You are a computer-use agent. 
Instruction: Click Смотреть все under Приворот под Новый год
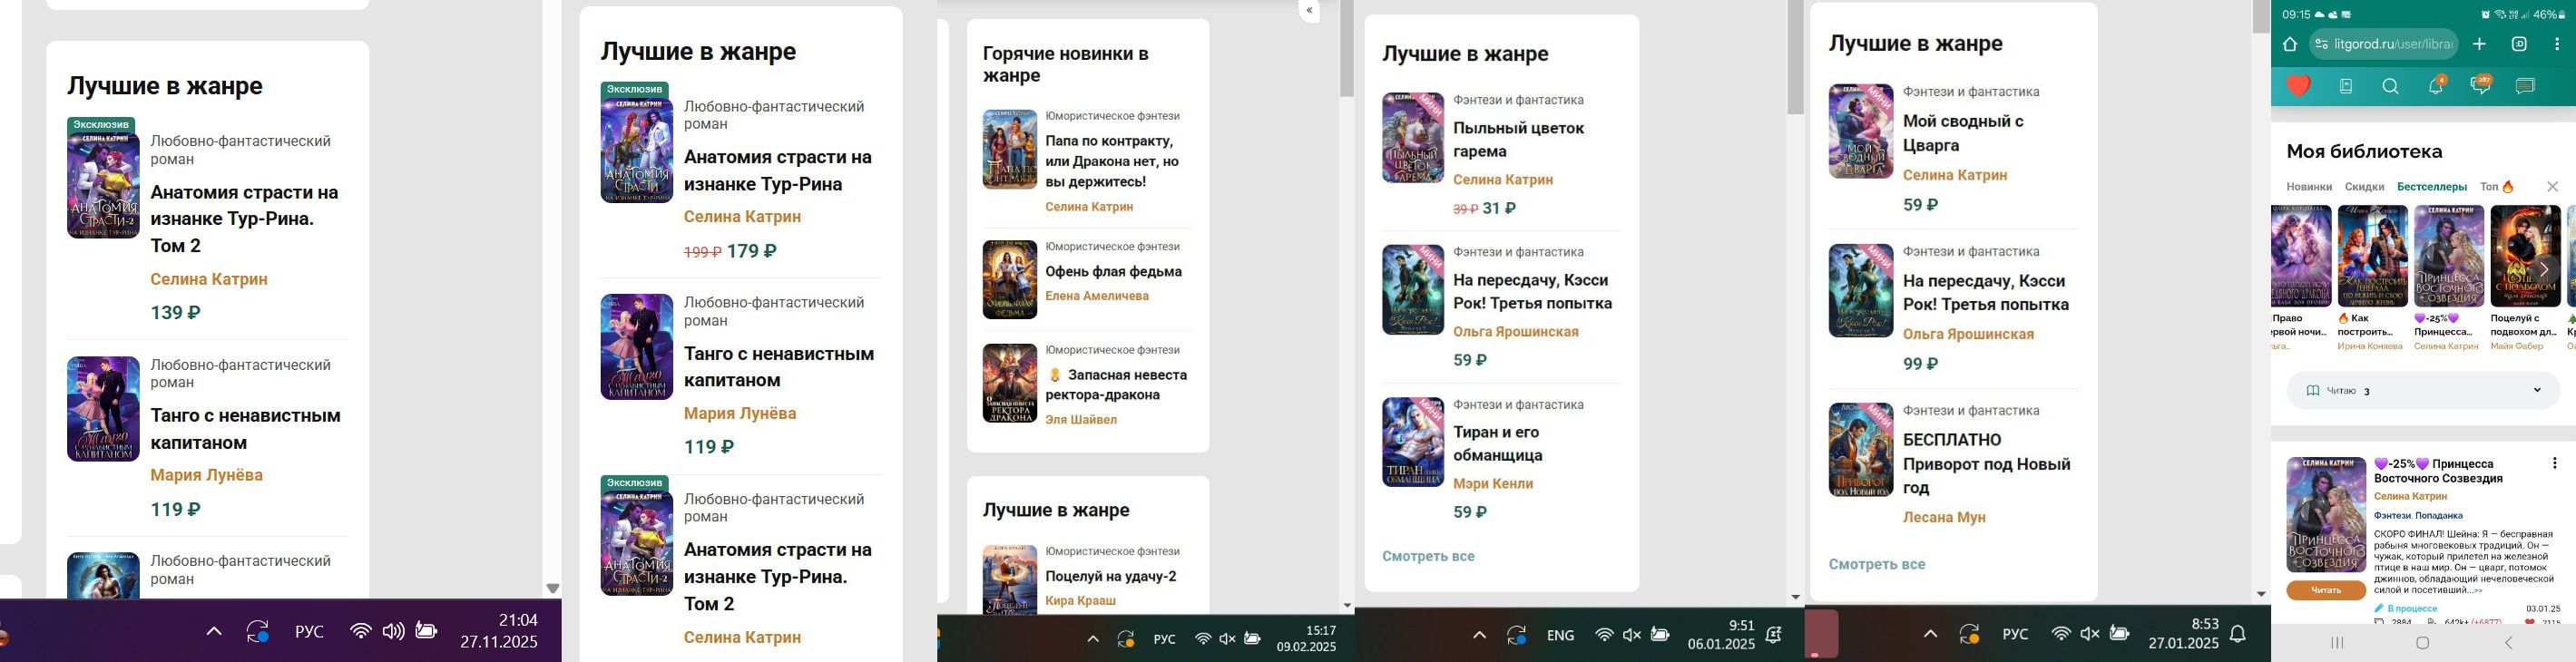click(1876, 564)
